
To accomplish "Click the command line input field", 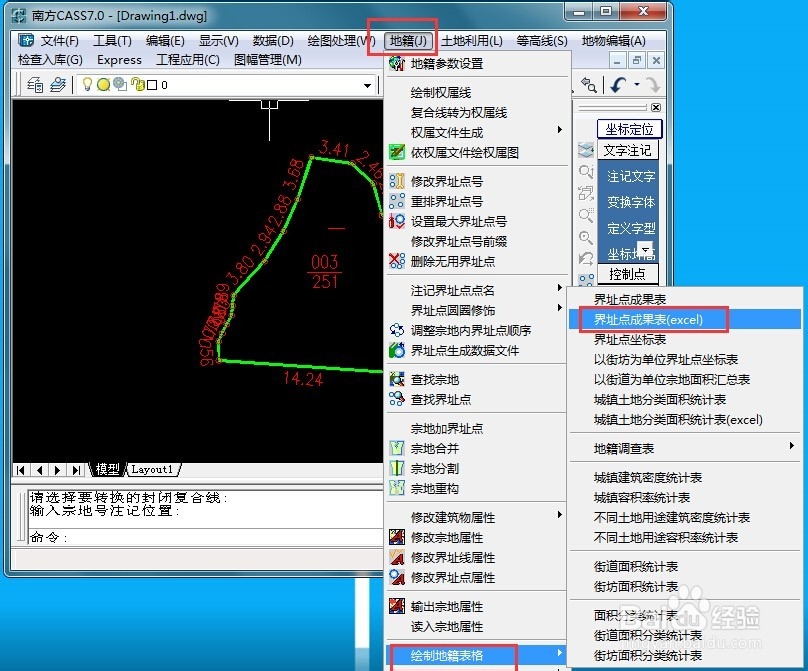I will point(206,538).
